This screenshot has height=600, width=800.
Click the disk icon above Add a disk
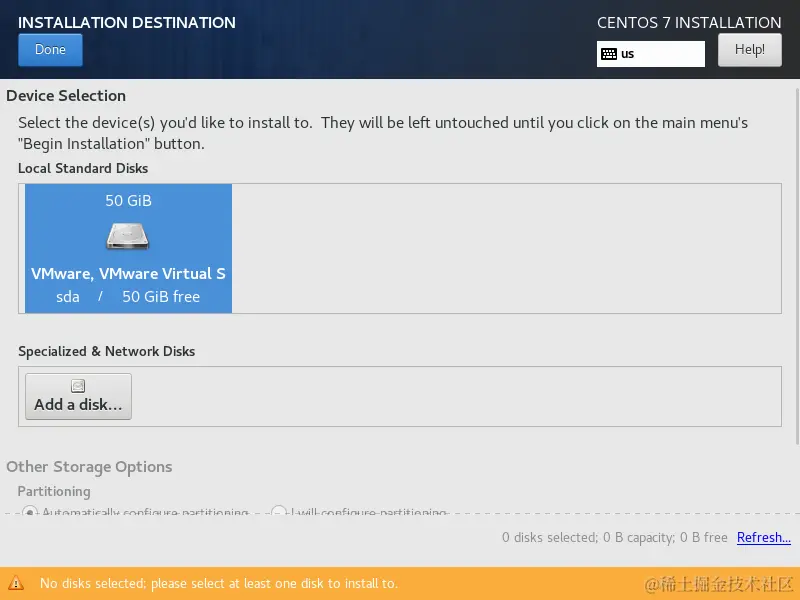78,386
